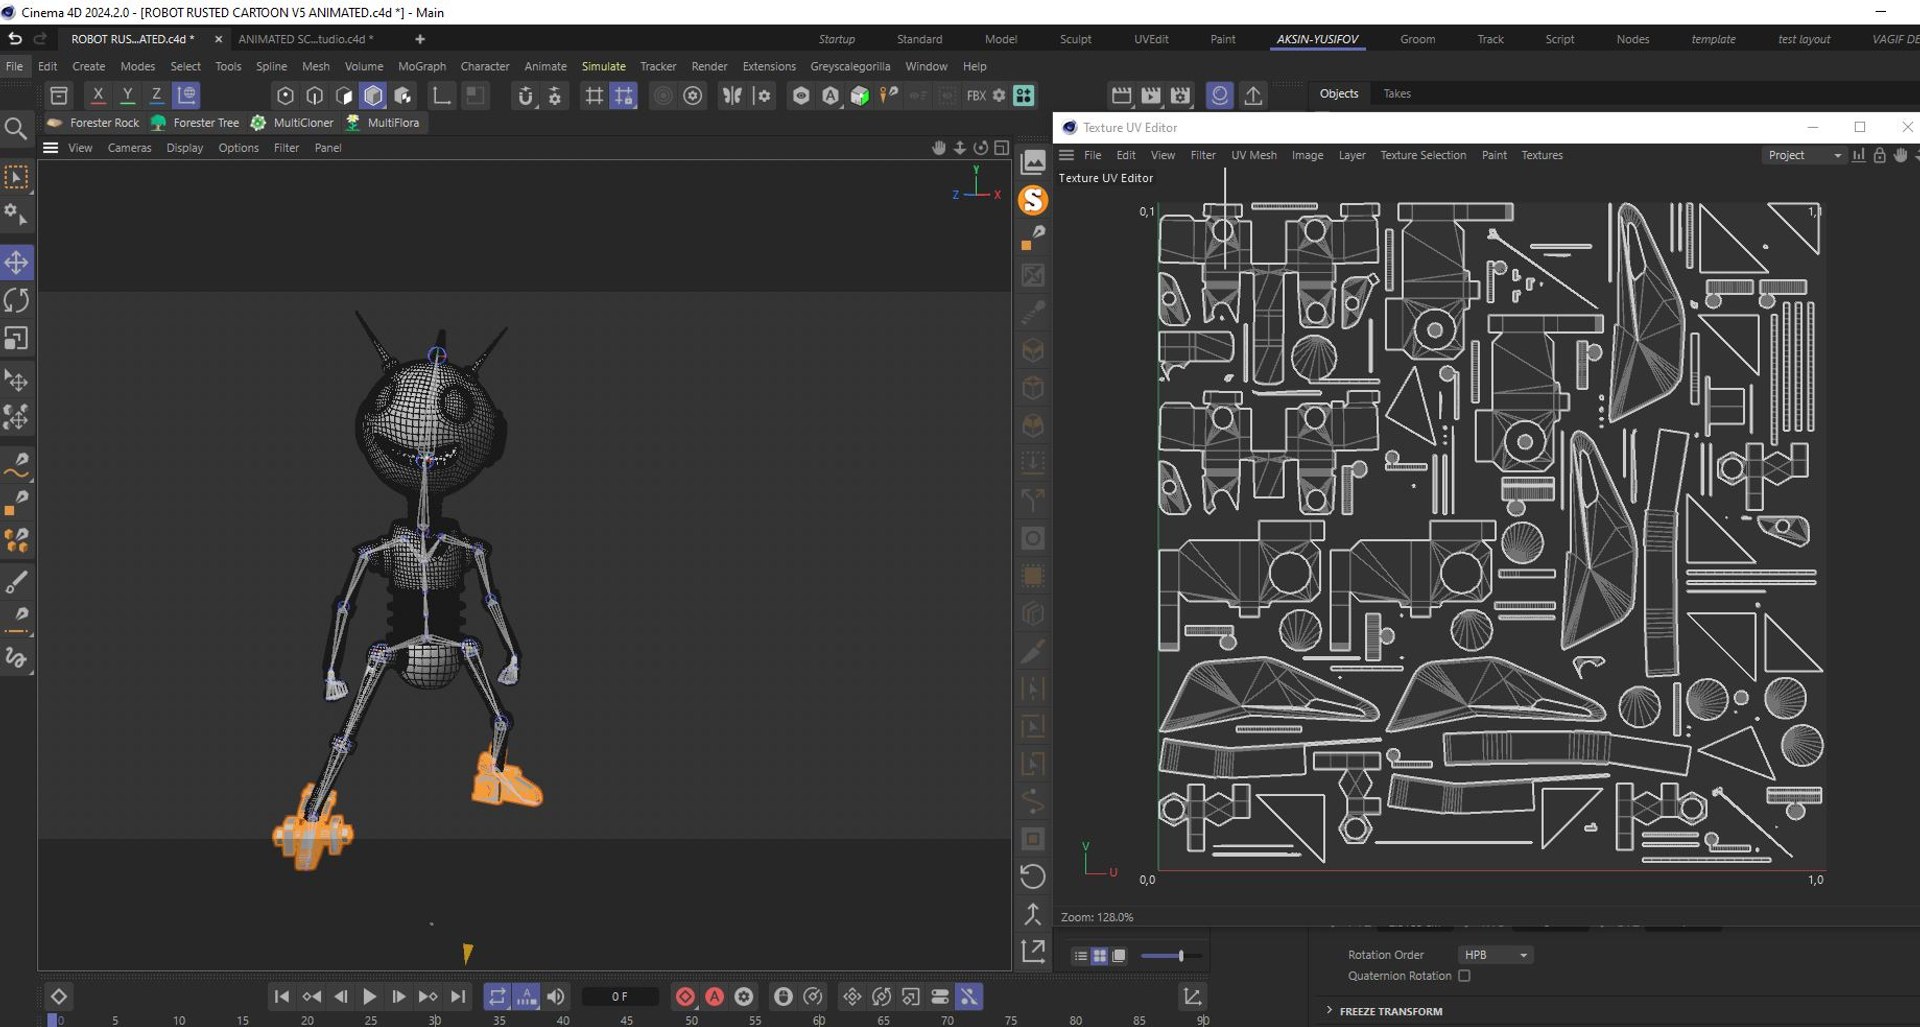
Task: Open the Simulate menu
Action: 604,66
